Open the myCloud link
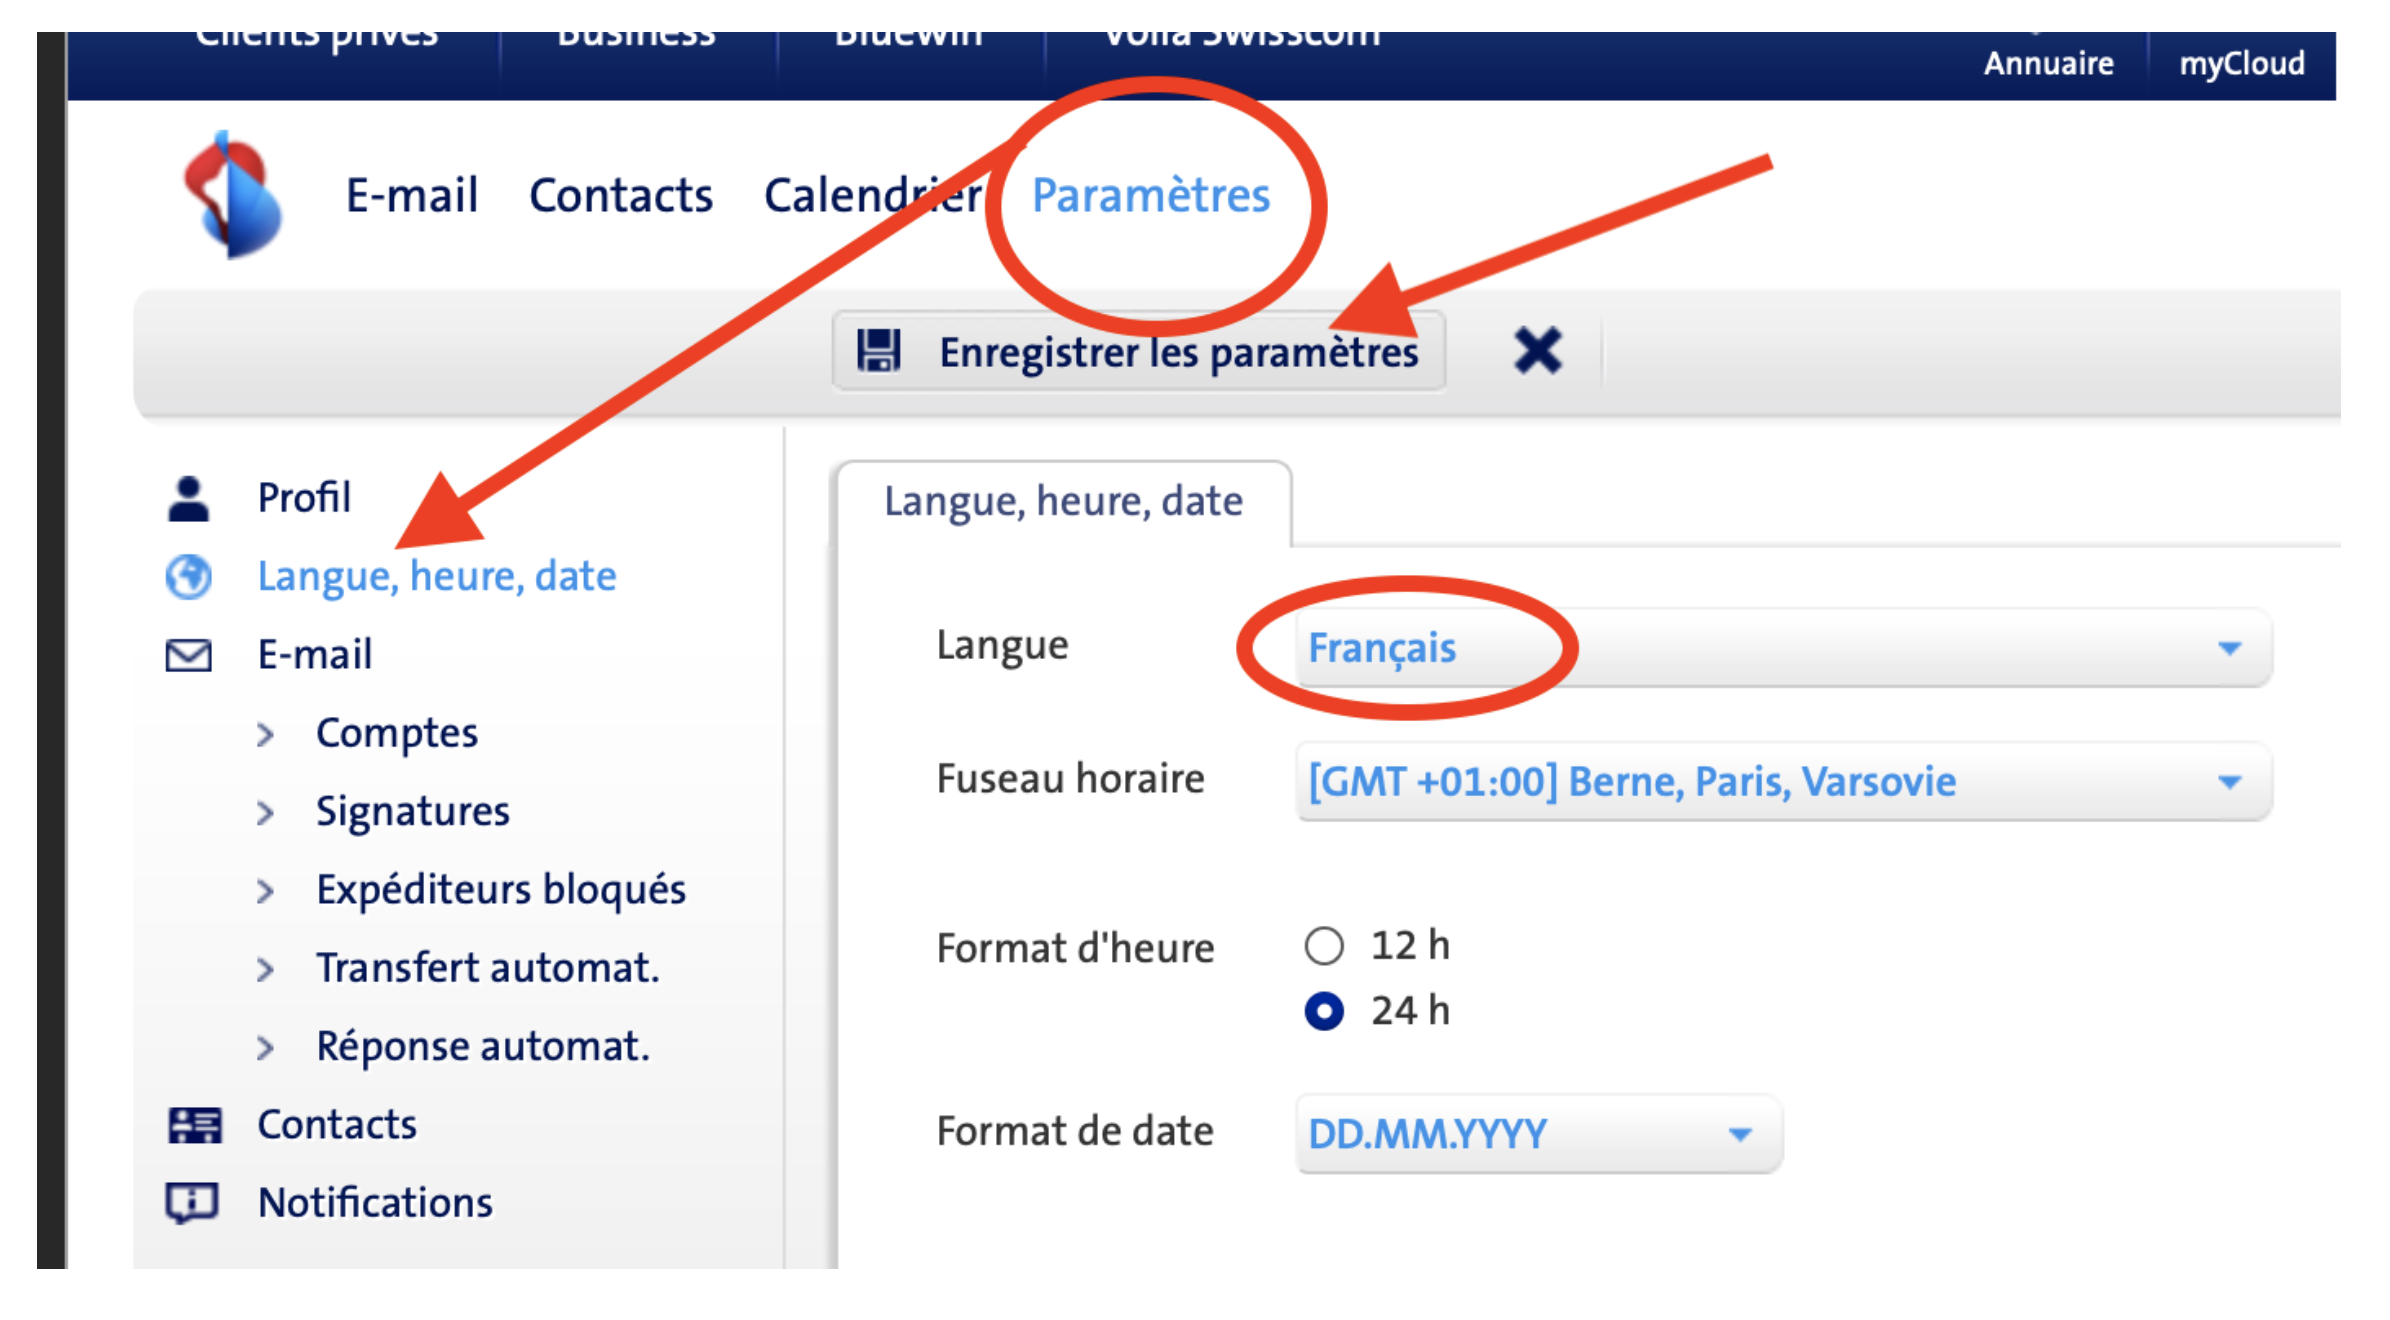Image resolution: width=2390 pixels, height=1320 pixels. pos(2241,64)
